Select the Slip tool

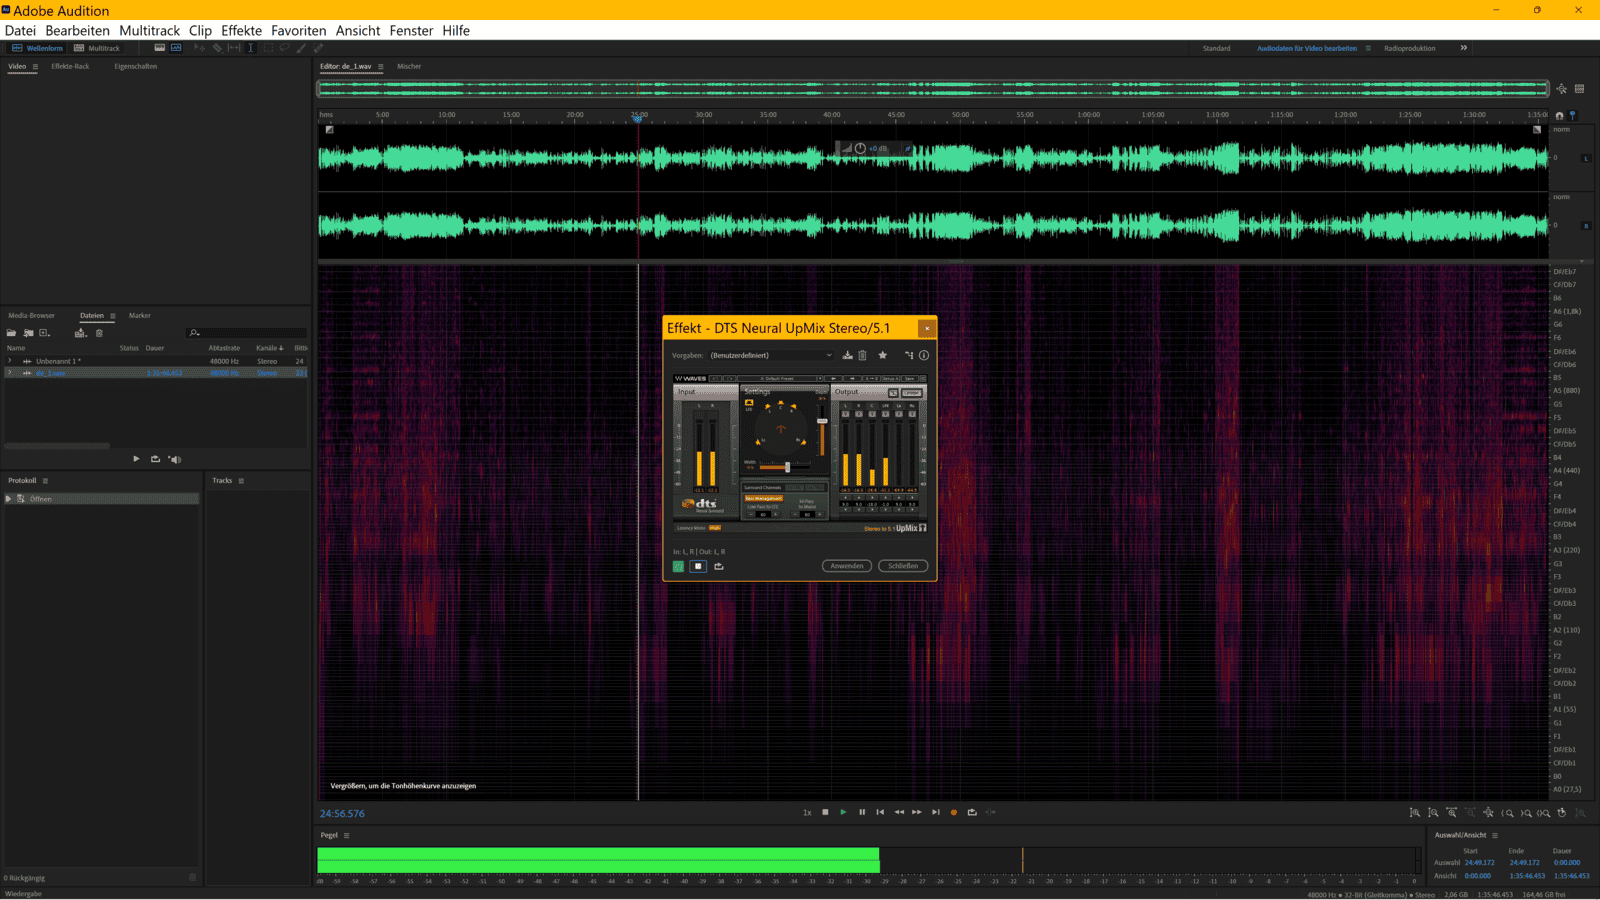click(234, 48)
